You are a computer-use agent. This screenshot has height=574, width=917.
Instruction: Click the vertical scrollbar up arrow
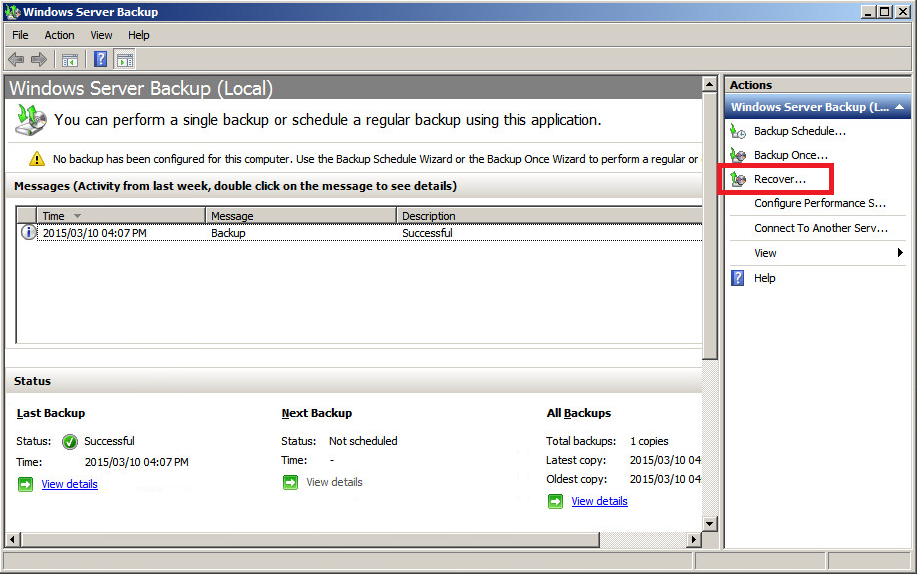click(709, 84)
